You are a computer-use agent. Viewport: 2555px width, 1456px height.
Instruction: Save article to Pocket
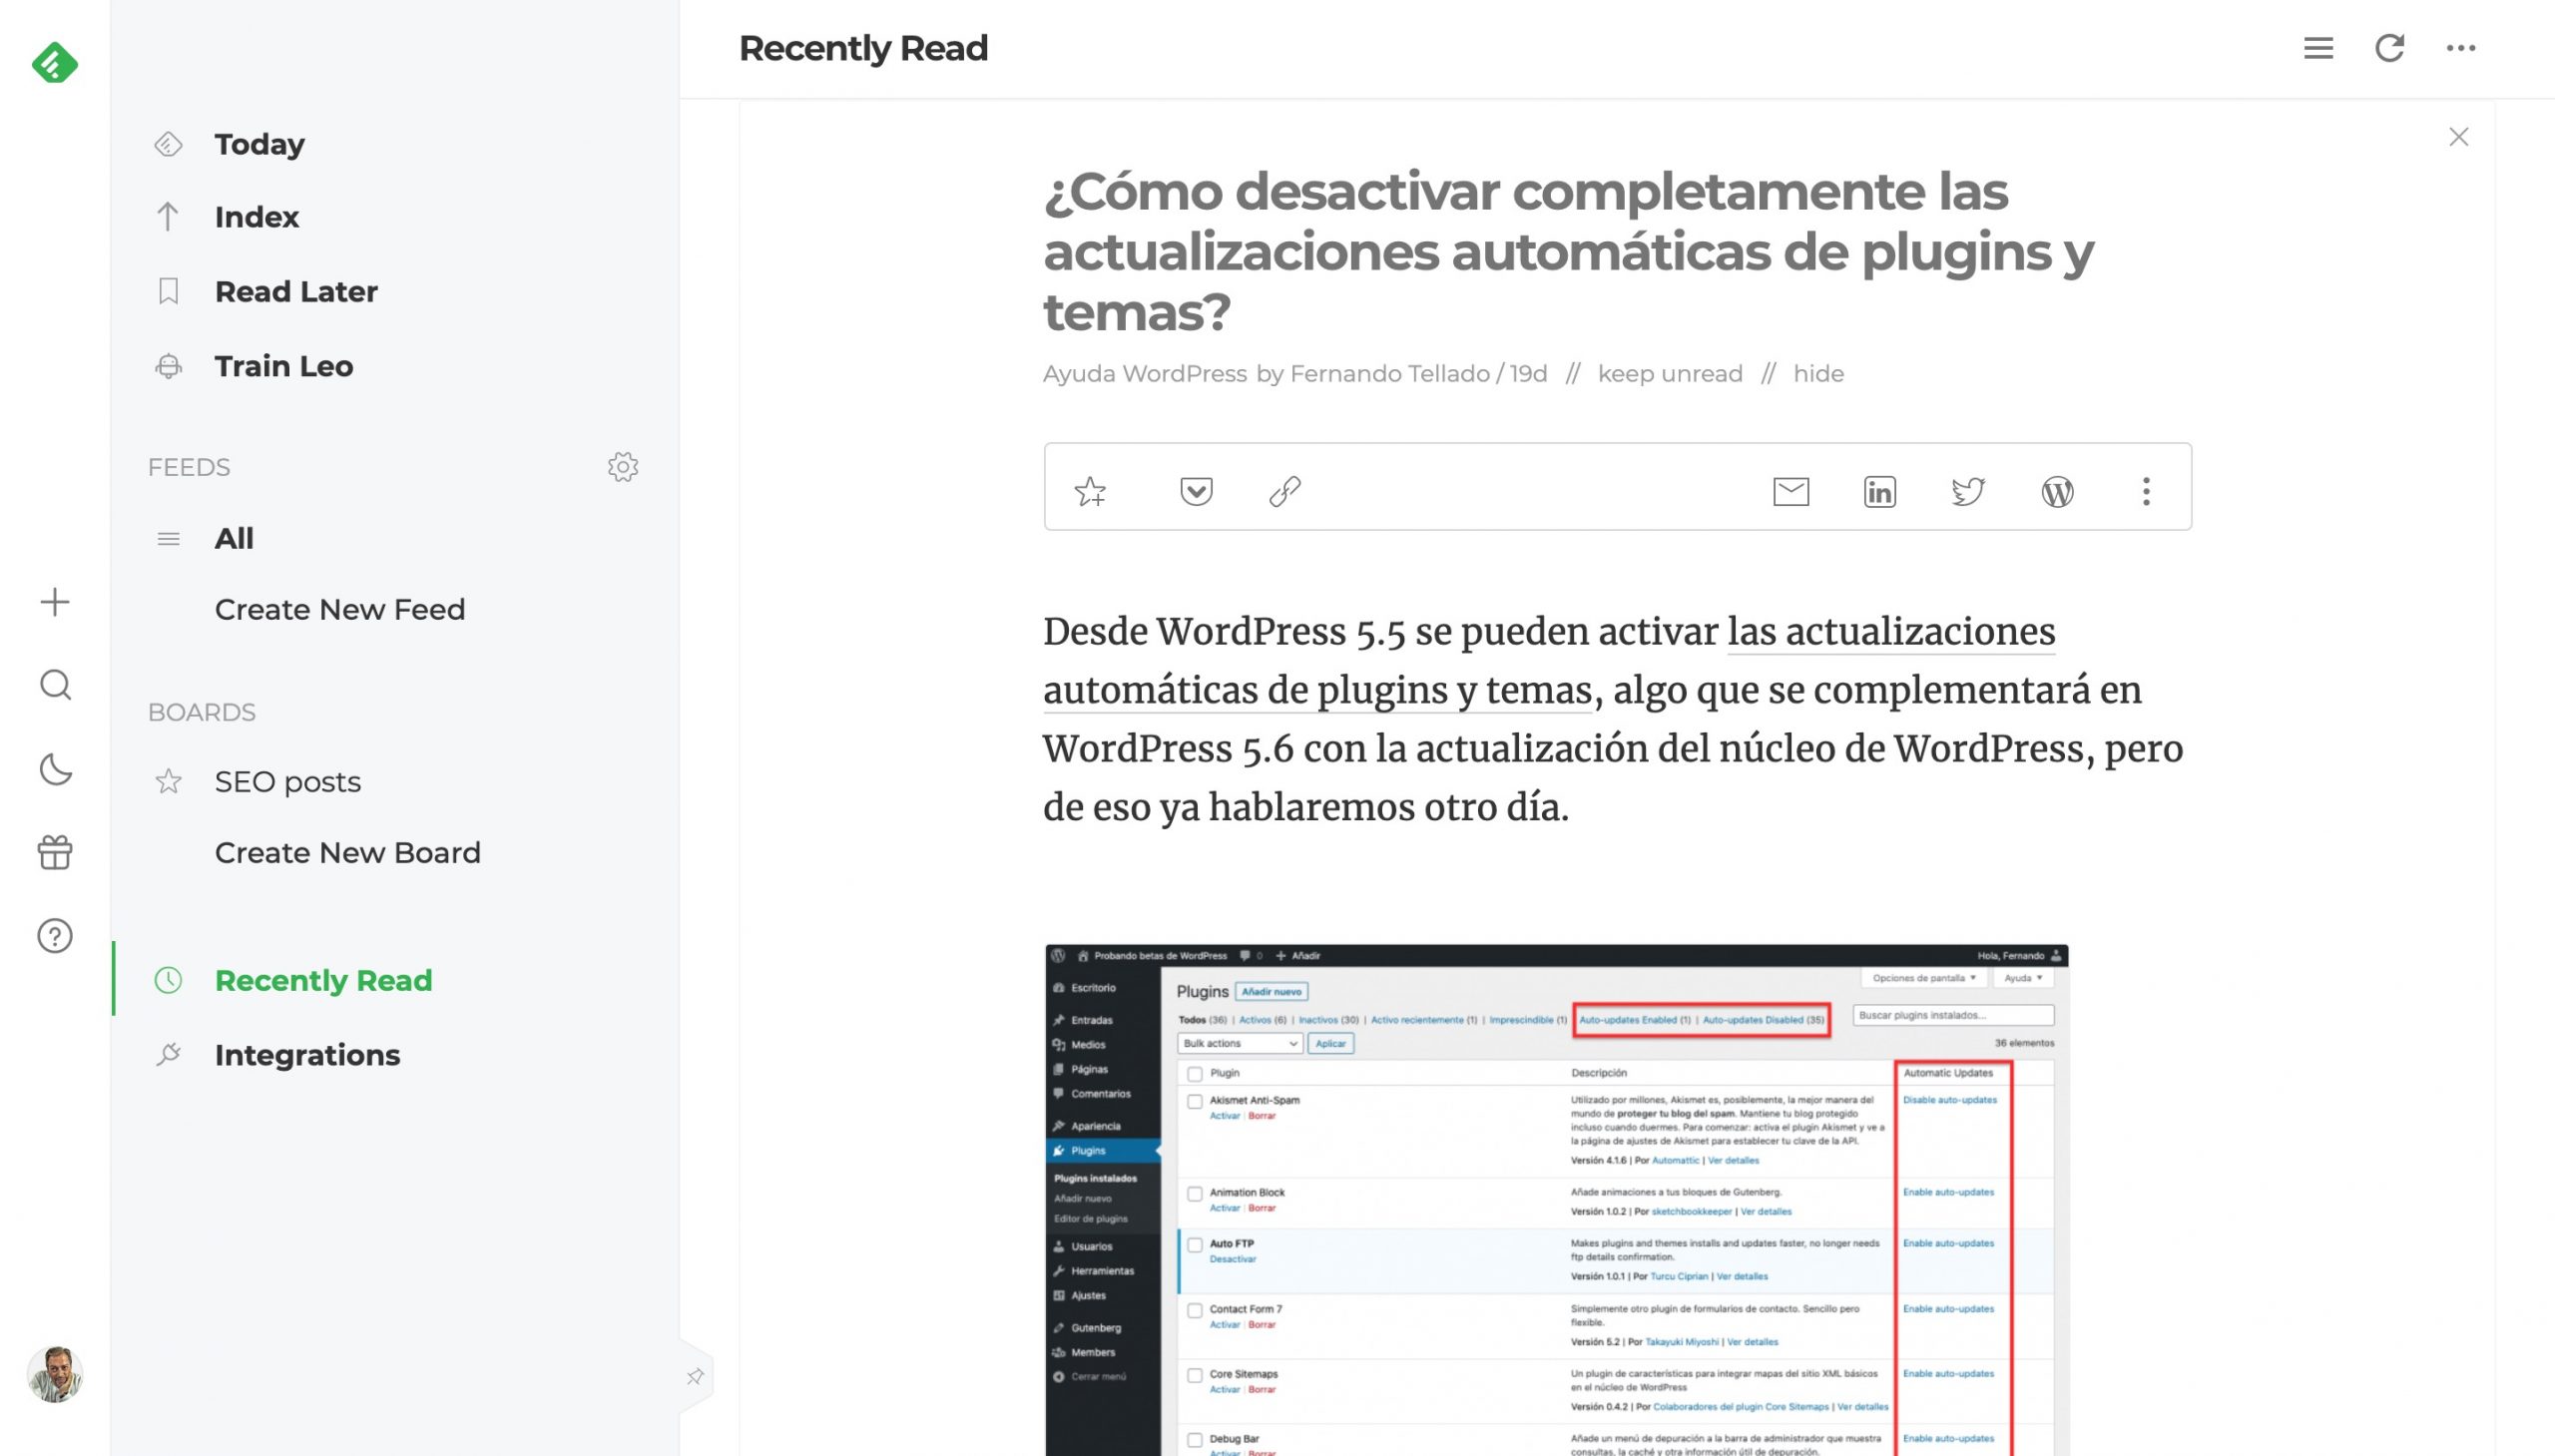1196,491
